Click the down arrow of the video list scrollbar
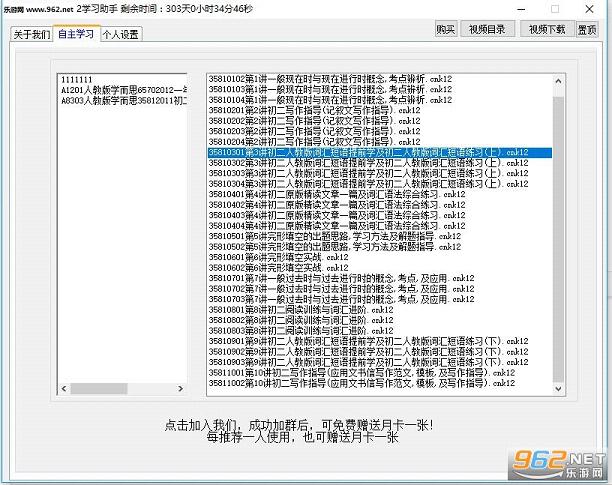This screenshot has width=612, height=485. coord(558,389)
